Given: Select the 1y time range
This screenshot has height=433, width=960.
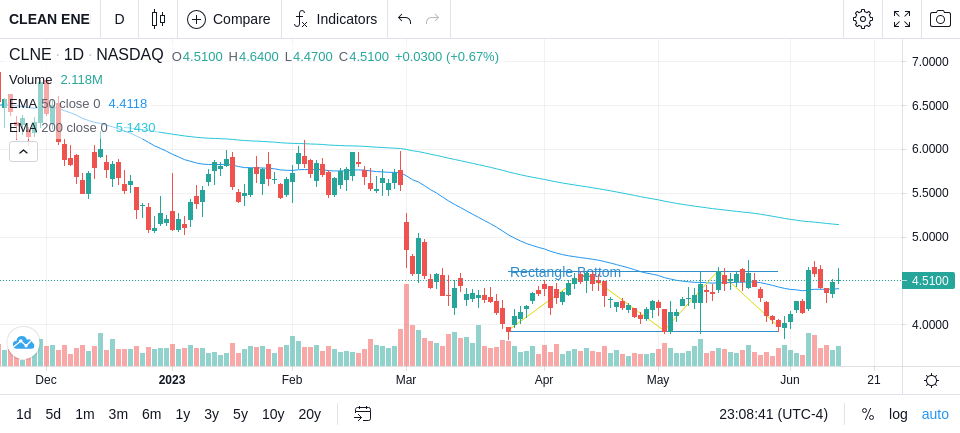Looking at the screenshot, I should [x=182, y=415].
